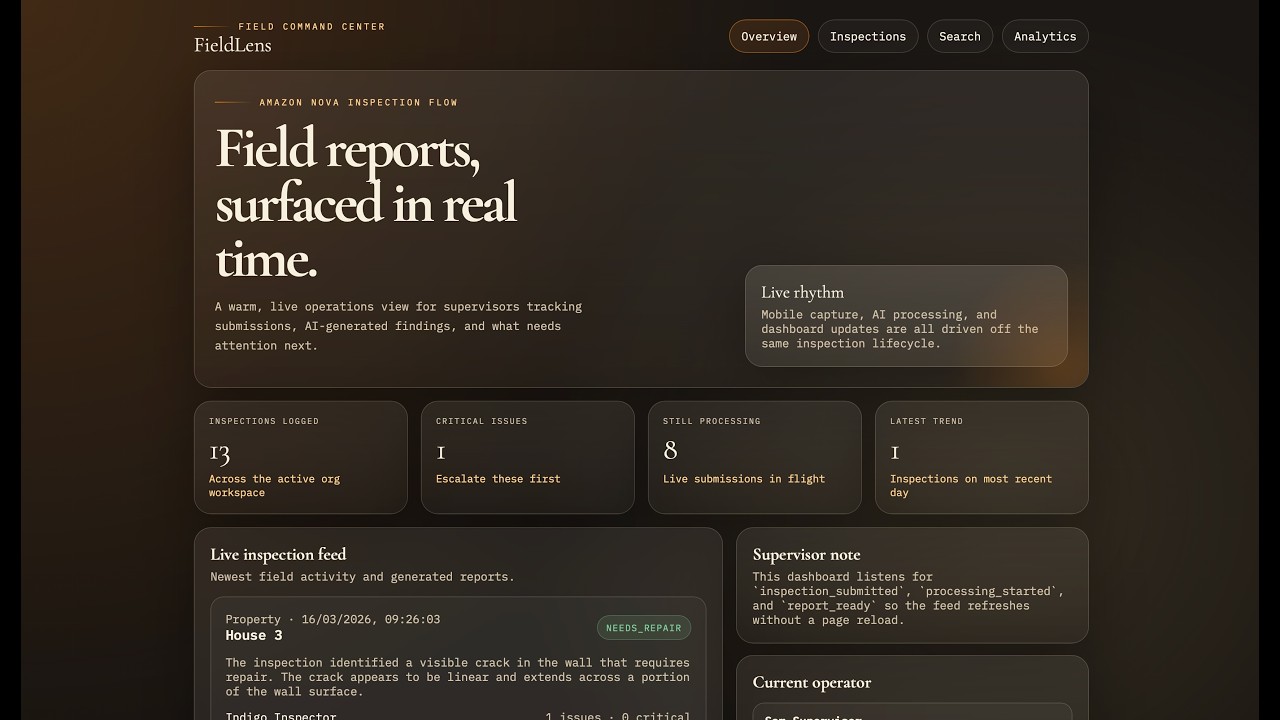Open the Search tab
Screen dimensions: 1280x720
[960, 36]
